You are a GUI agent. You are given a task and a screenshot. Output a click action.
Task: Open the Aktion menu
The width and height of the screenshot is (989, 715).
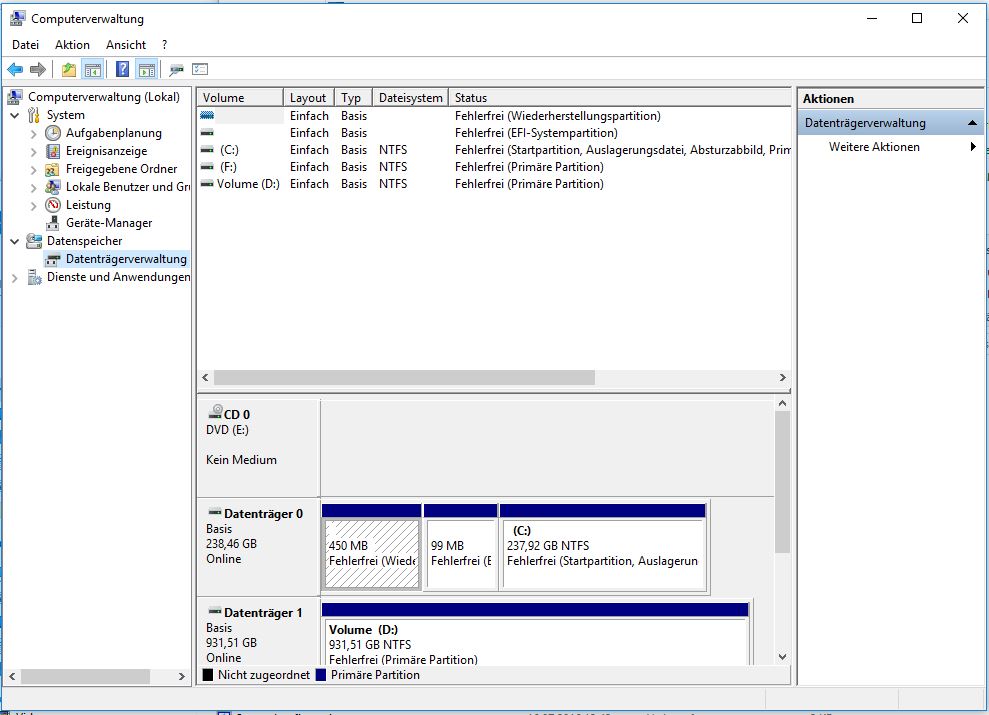click(x=72, y=45)
